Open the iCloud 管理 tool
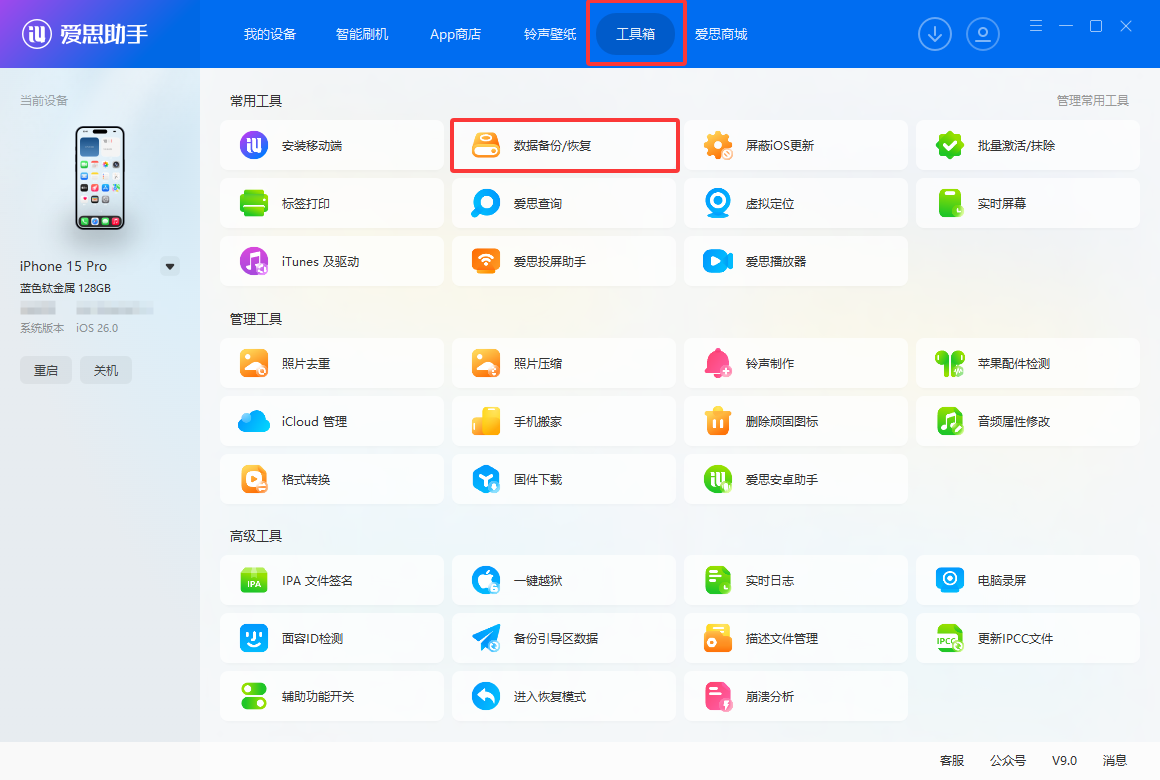Screen dimensions: 1160x780 (x=331, y=422)
